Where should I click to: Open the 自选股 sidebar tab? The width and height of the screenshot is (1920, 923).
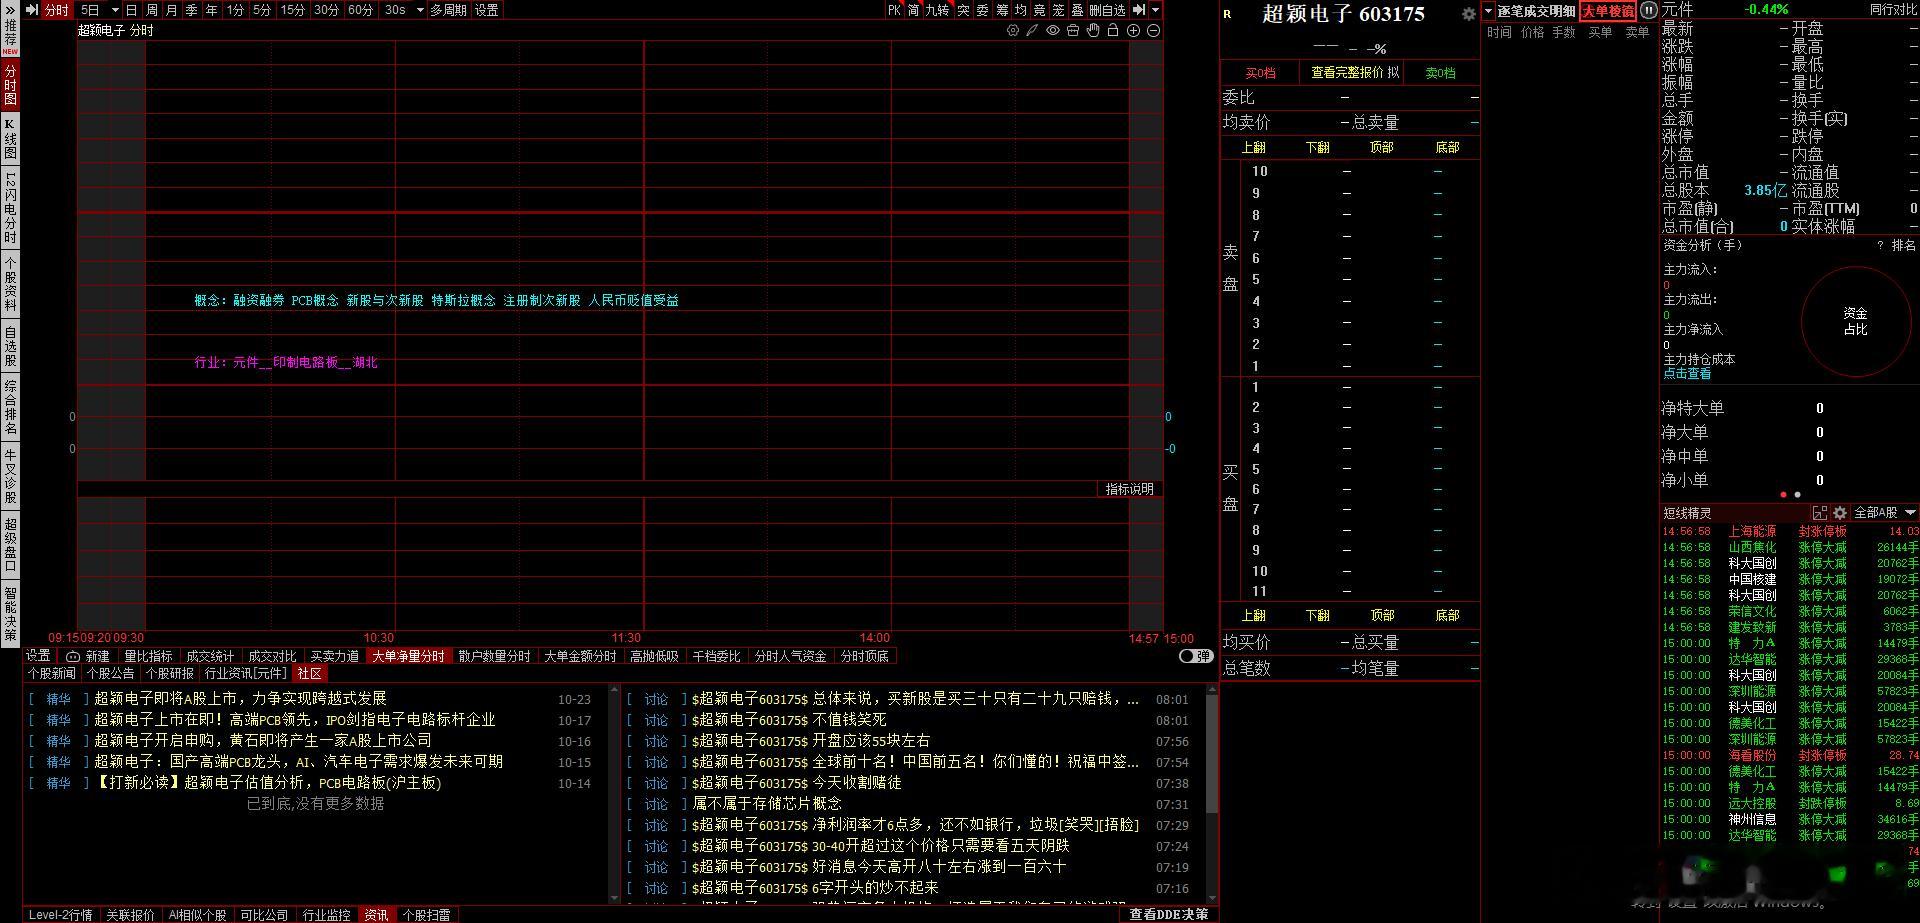(10, 346)
